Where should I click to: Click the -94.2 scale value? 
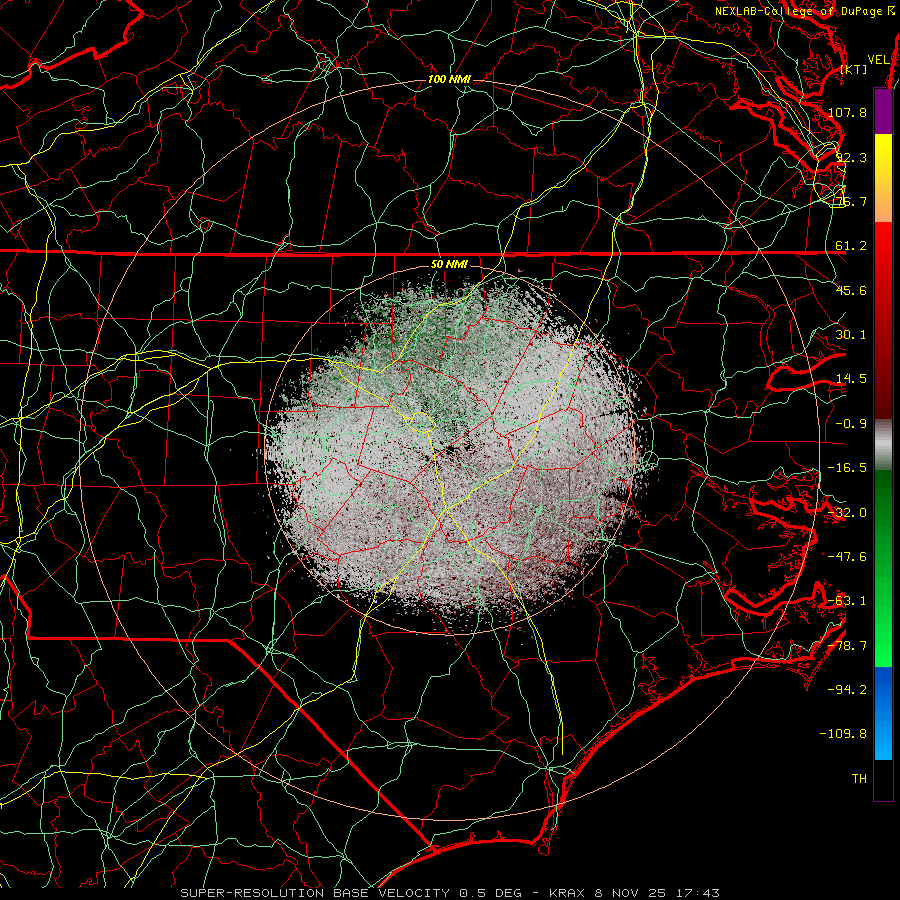coord(847,690)
